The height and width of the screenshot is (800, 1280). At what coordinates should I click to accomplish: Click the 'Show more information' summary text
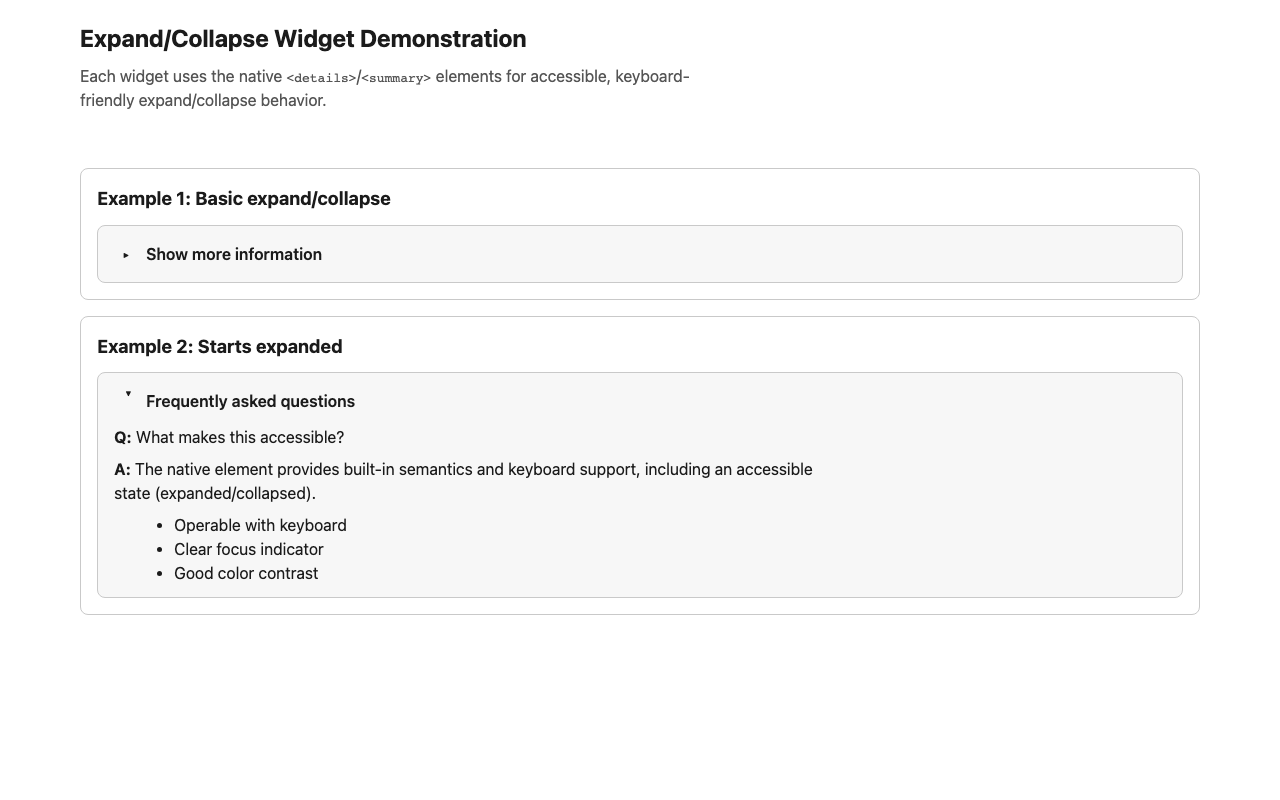point(233,254)
